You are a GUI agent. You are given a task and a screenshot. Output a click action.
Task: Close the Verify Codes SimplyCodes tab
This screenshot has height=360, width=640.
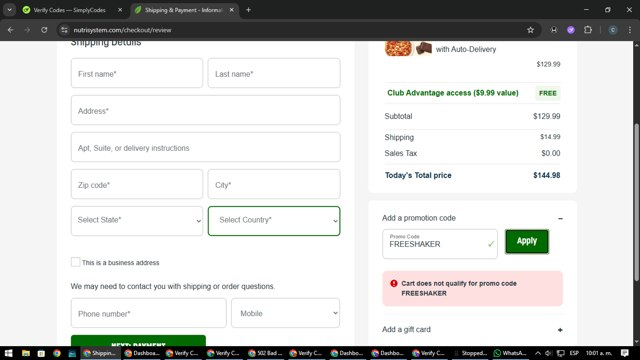point(120,10)
